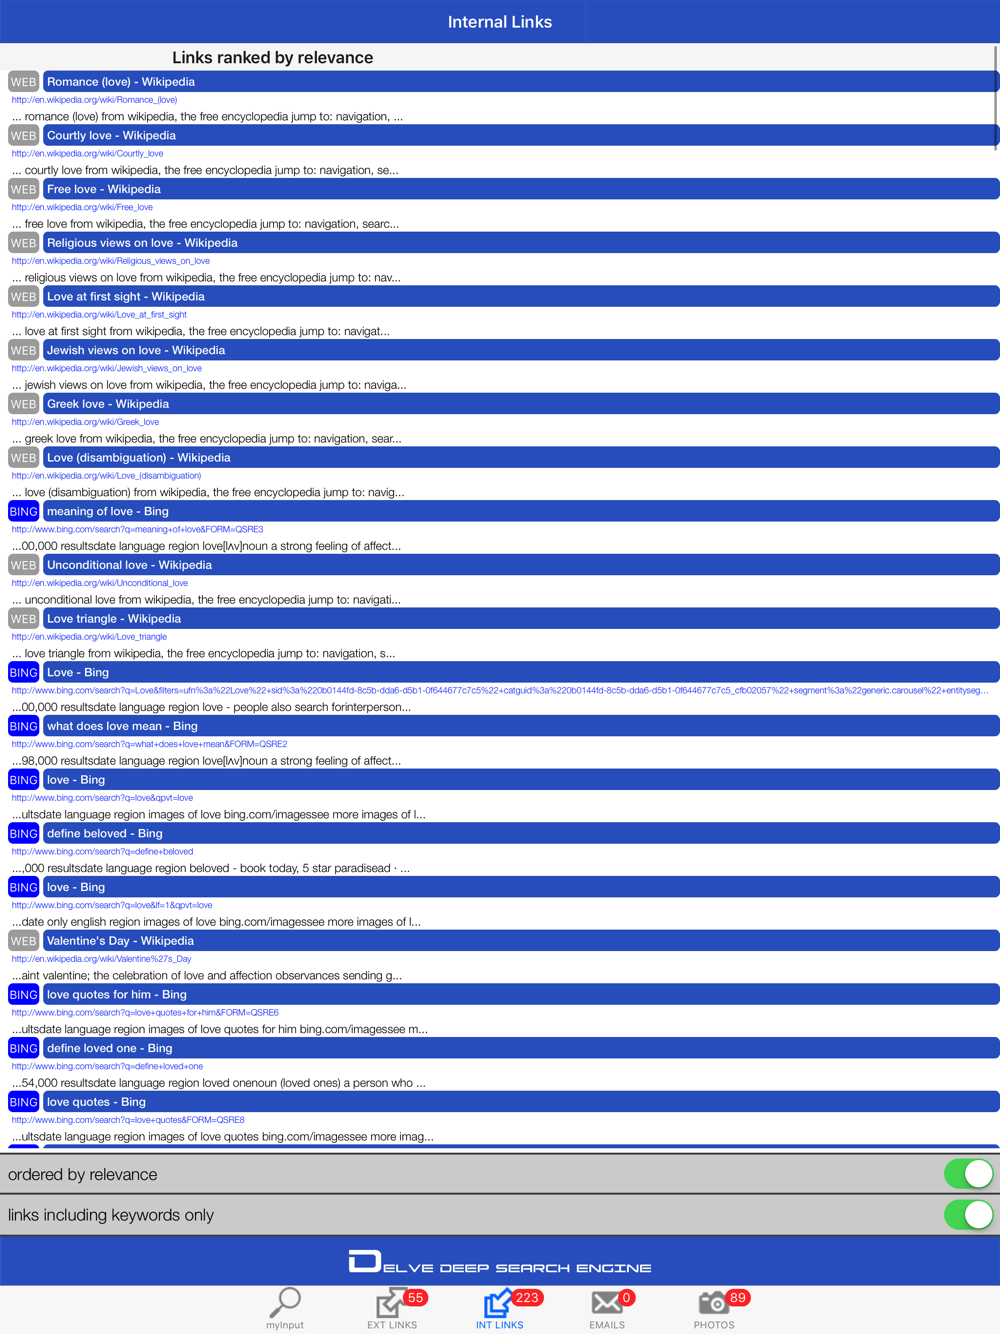Open Love (disambiguation) - Wikipedia title
The image size is (1000, 1334).
(521, 458)
